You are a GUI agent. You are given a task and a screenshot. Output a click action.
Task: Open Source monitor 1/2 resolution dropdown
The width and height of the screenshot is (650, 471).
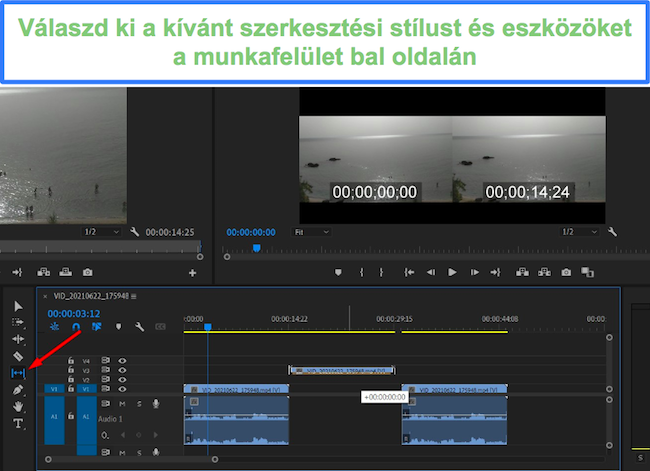tap(101, 232)
